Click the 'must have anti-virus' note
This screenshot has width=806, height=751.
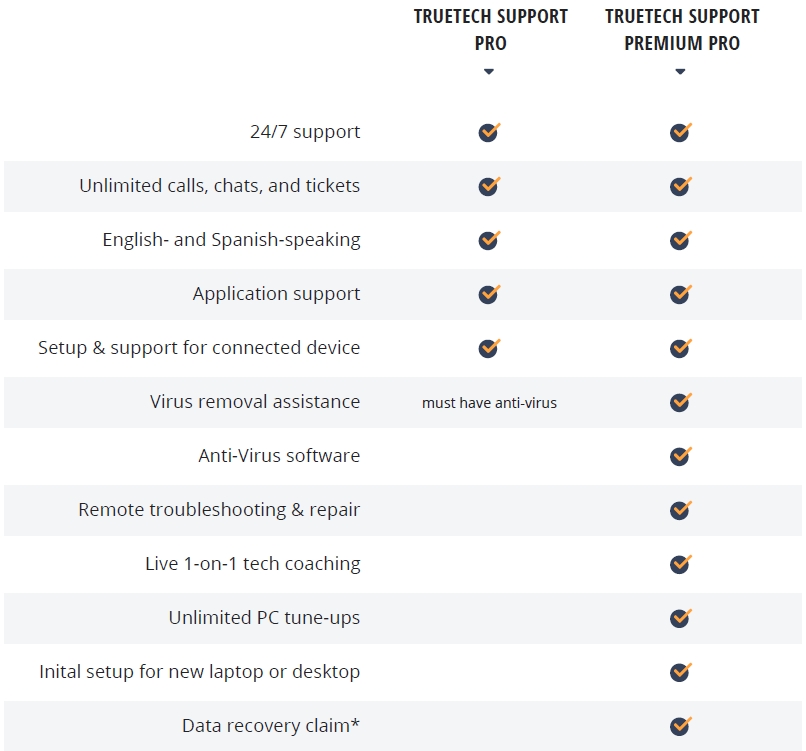coord(489,402)
